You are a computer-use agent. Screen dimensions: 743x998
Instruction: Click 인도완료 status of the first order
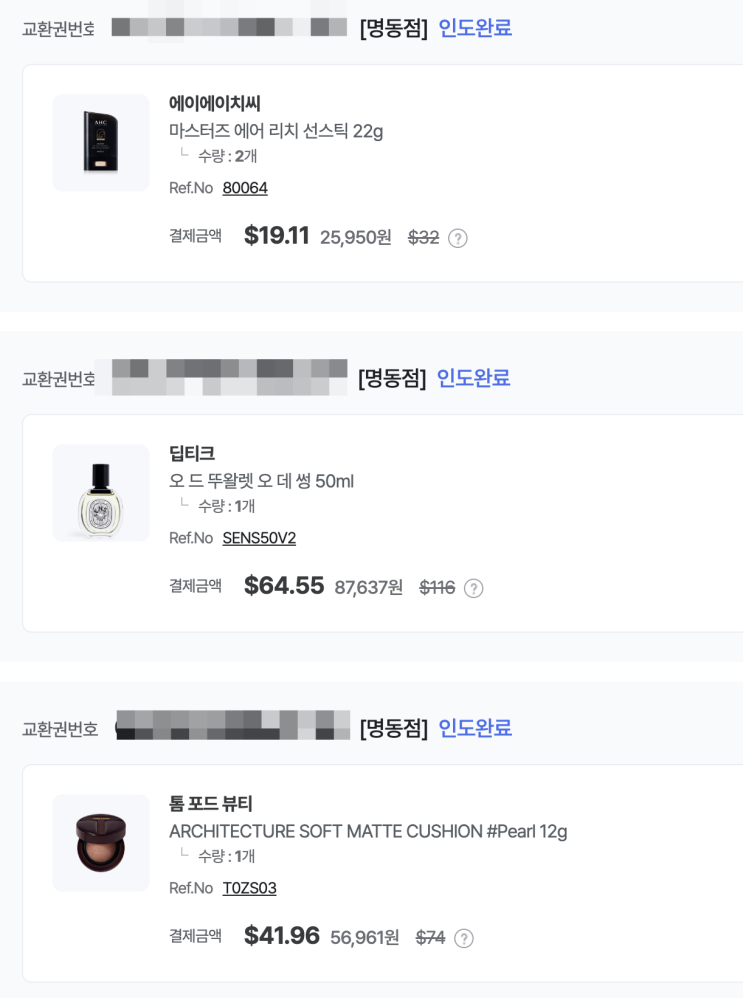pos(475,28)
